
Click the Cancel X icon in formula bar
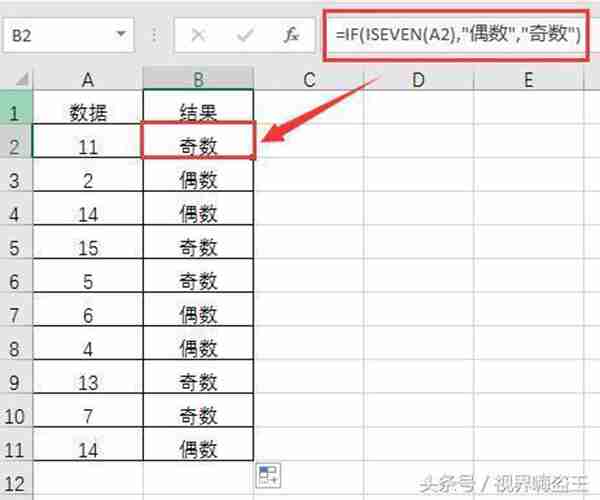click(x=198, y=36)
